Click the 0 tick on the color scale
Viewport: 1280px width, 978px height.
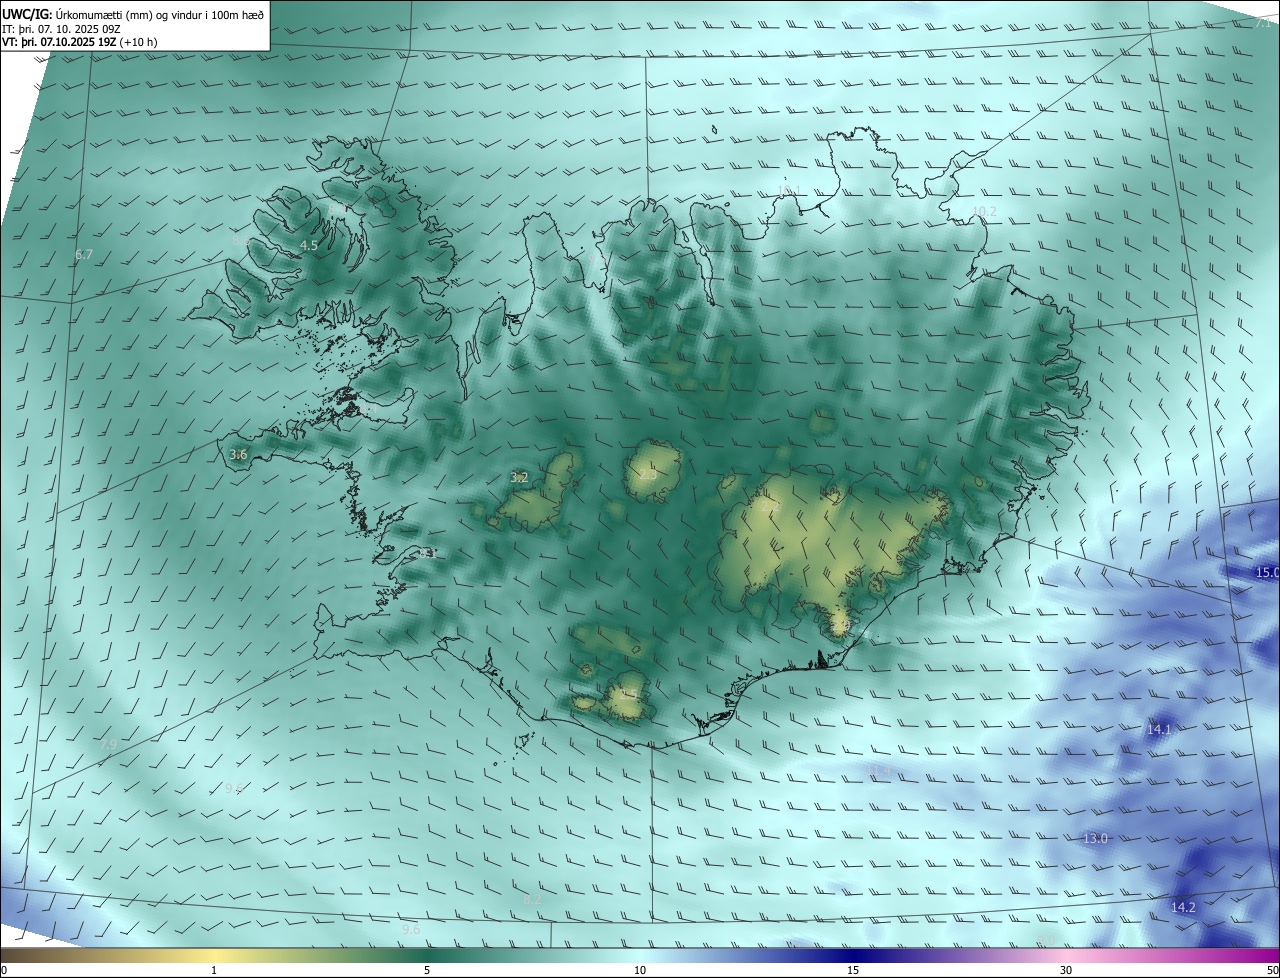(x=3, y=970)
